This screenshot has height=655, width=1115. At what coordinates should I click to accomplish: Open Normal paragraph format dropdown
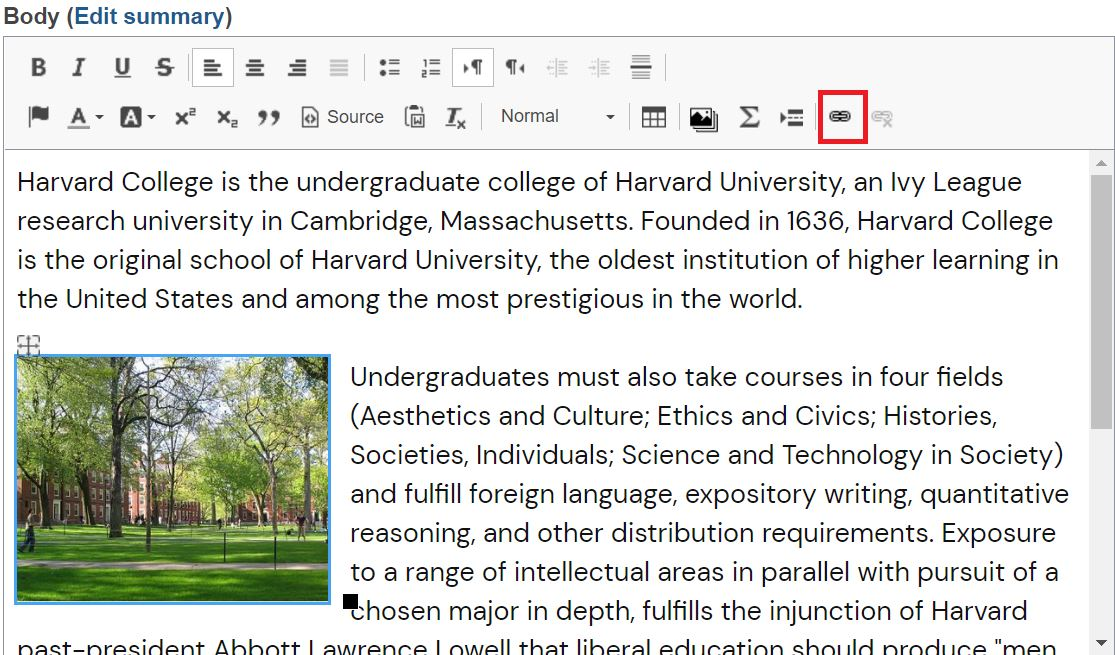coord(557,117)
